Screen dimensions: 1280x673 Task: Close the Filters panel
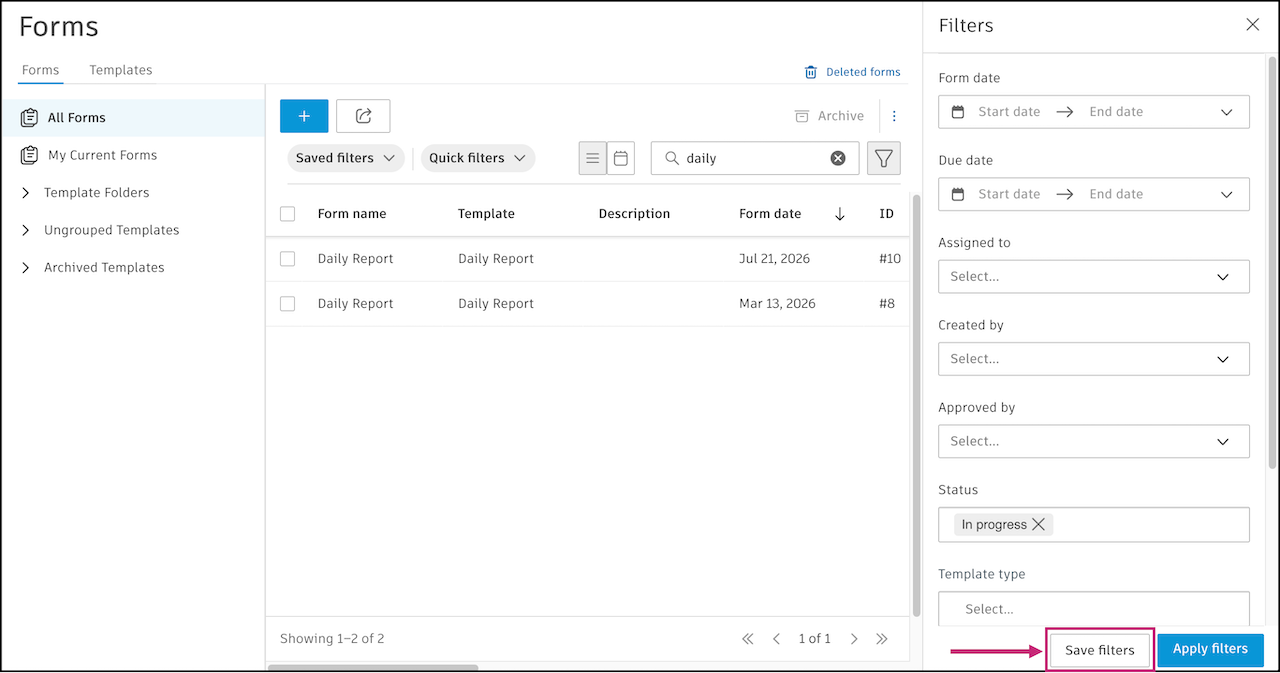(x=1252, y=25)
